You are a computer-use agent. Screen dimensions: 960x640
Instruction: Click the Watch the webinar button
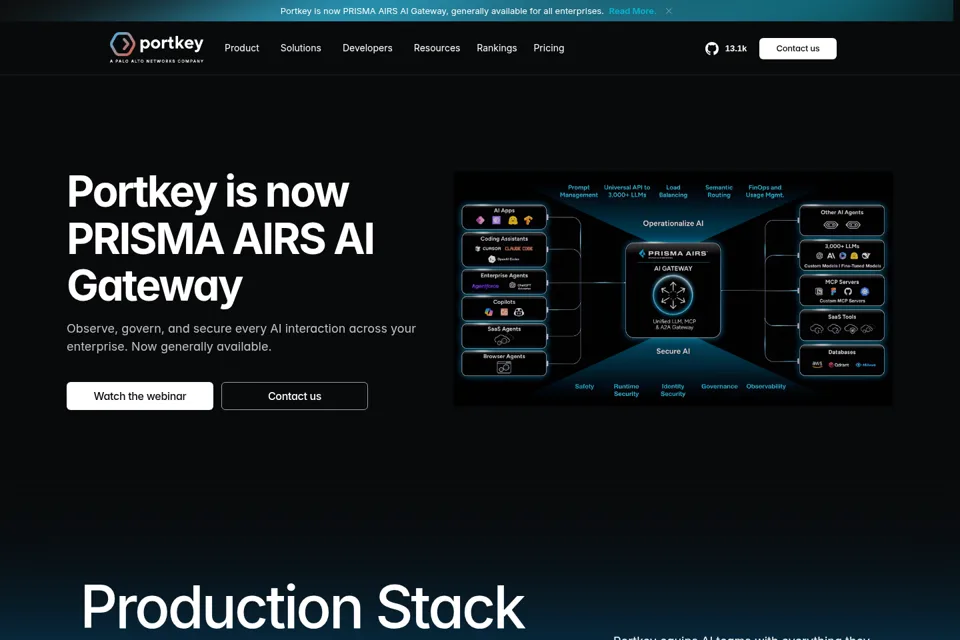[140, 396]
